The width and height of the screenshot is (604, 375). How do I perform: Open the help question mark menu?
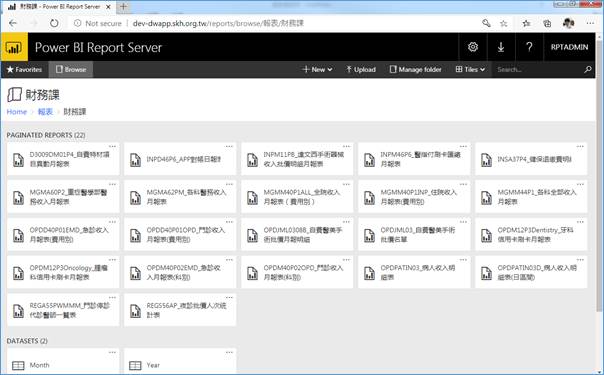coord(529,47)
